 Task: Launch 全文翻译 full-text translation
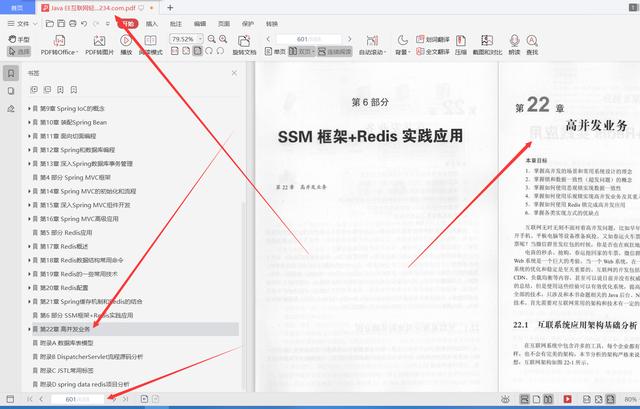[x=433, y=52]
